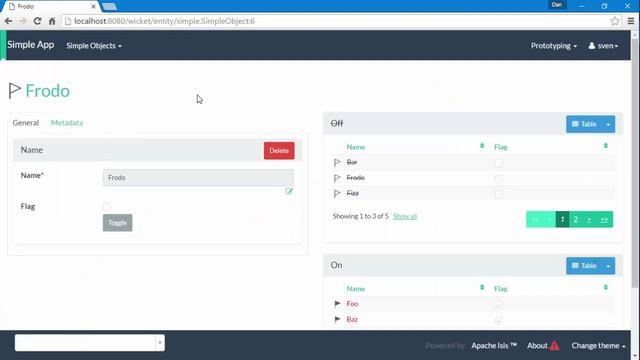
Task: Toggle the Flag checkbox in General panel
Action: click(107, 207)
